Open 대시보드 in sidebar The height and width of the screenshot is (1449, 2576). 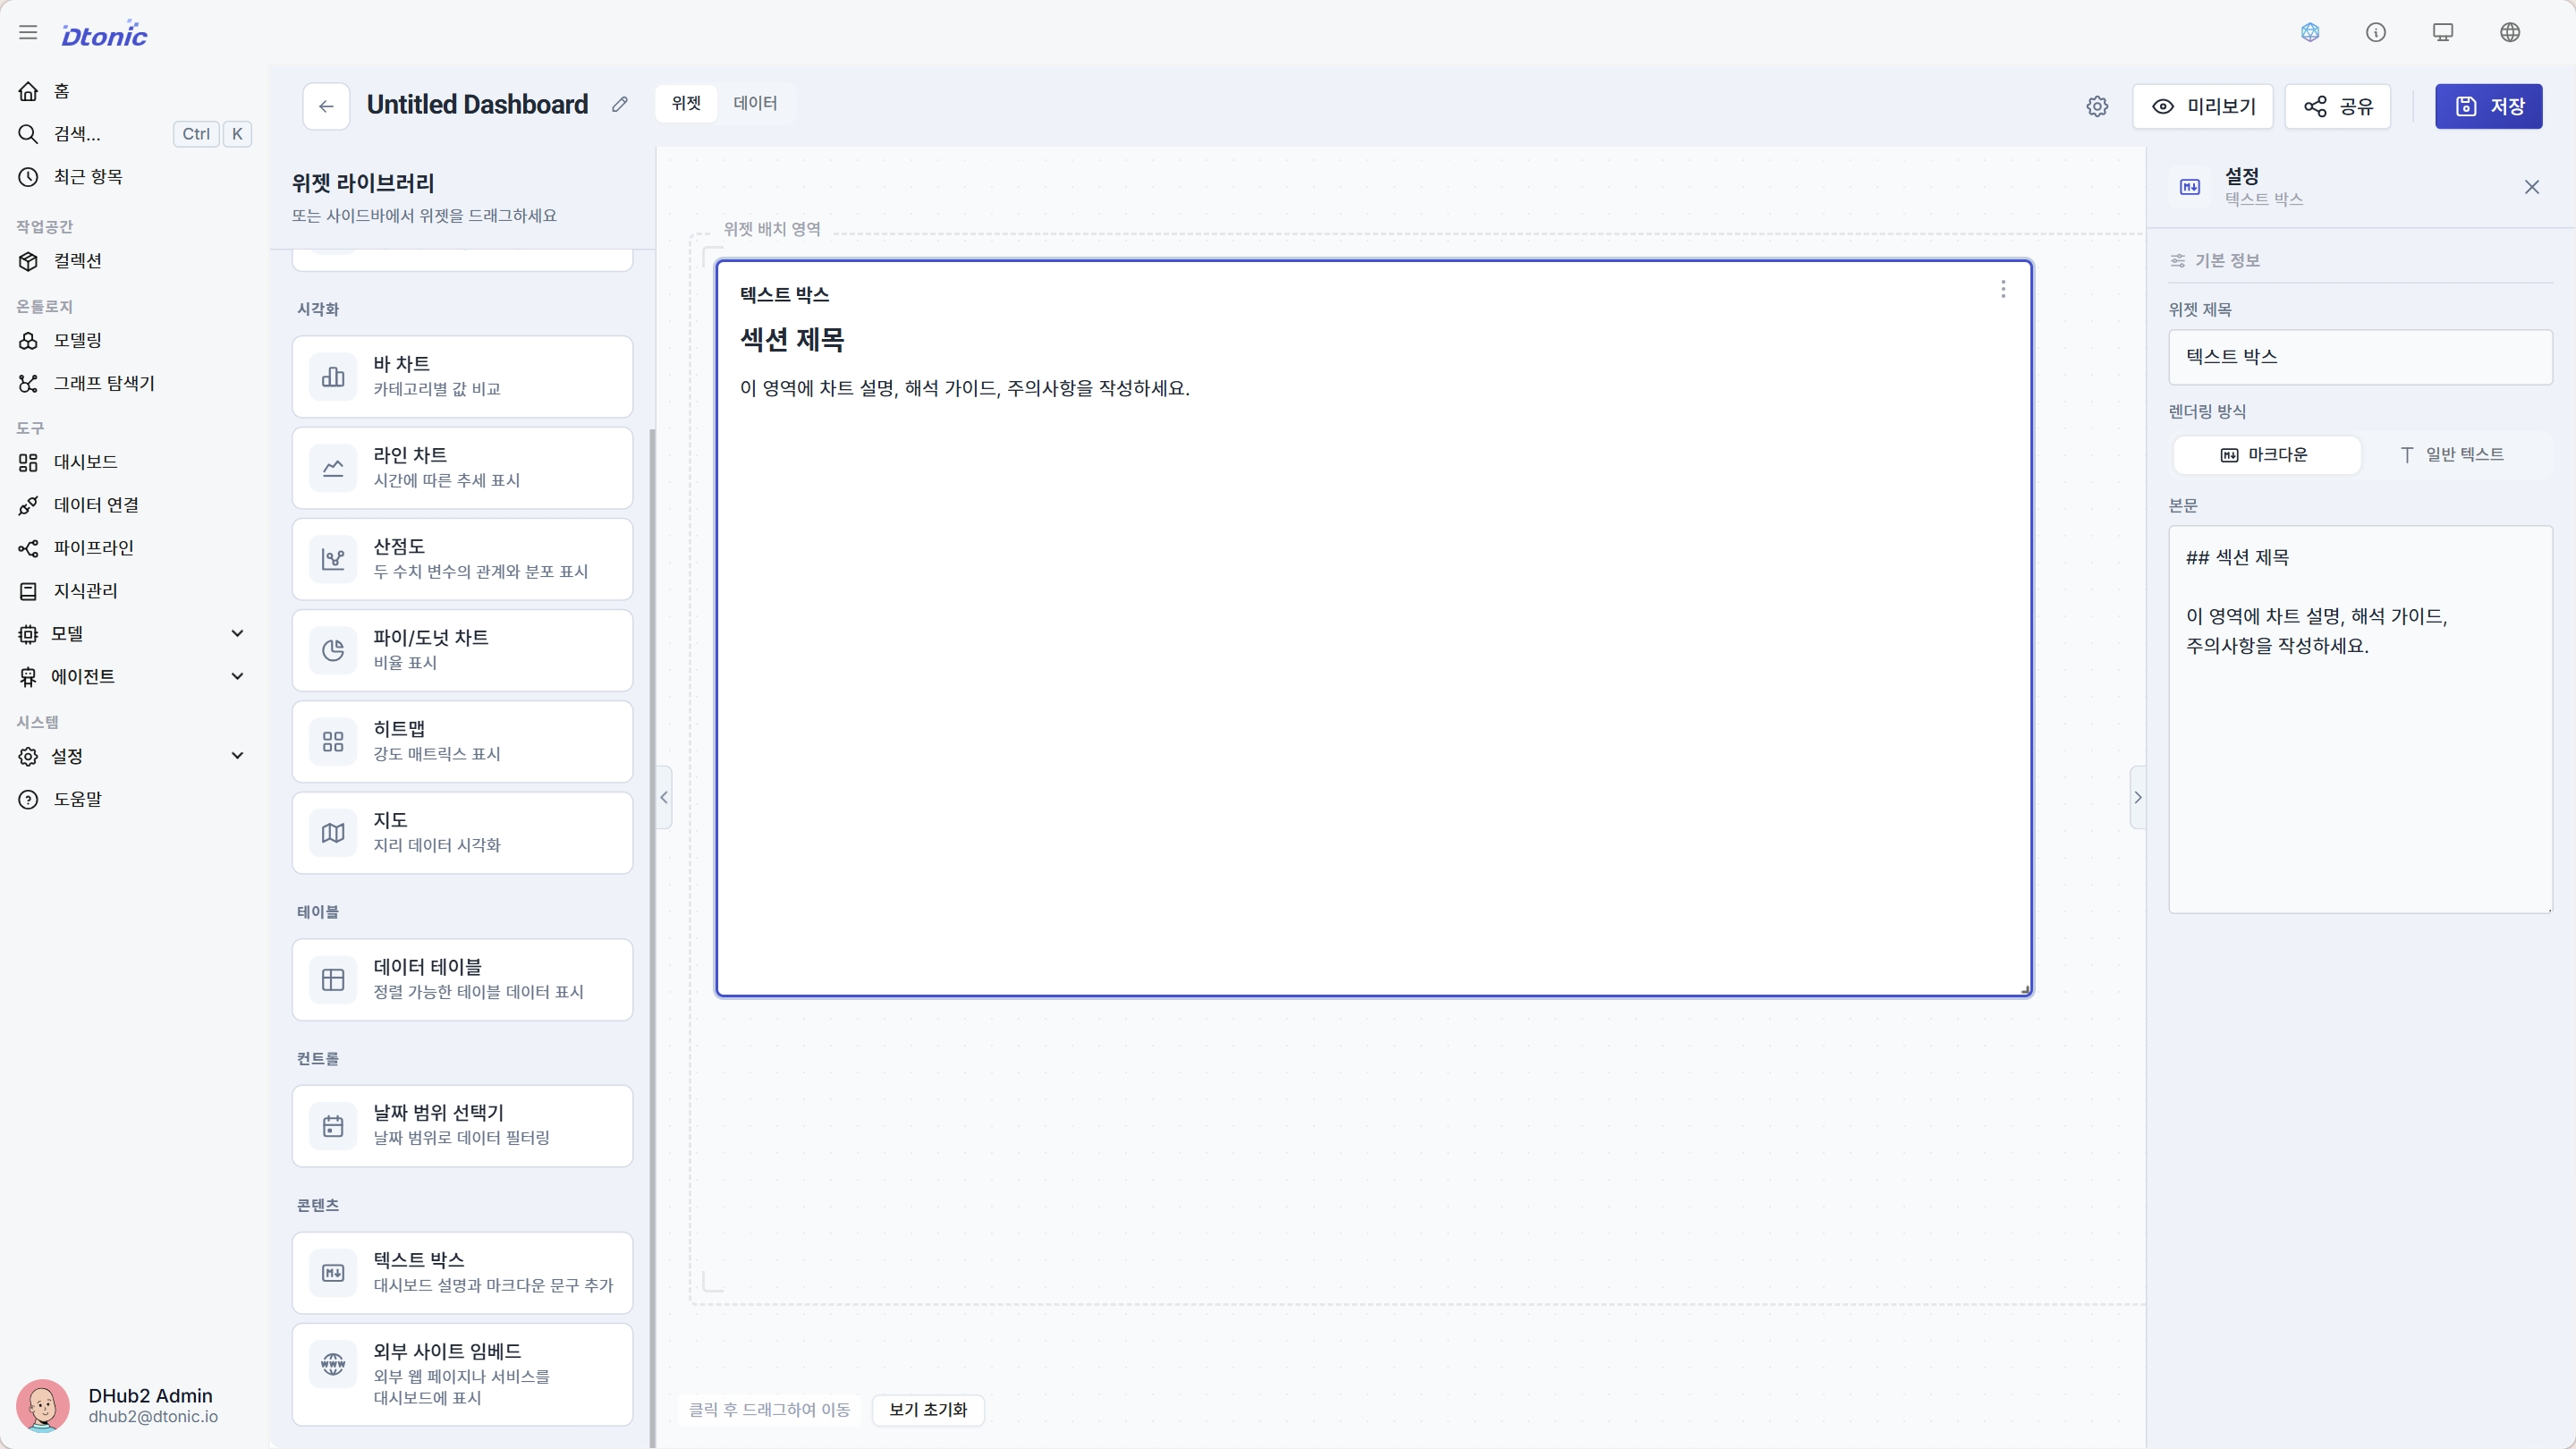(134, 462)
